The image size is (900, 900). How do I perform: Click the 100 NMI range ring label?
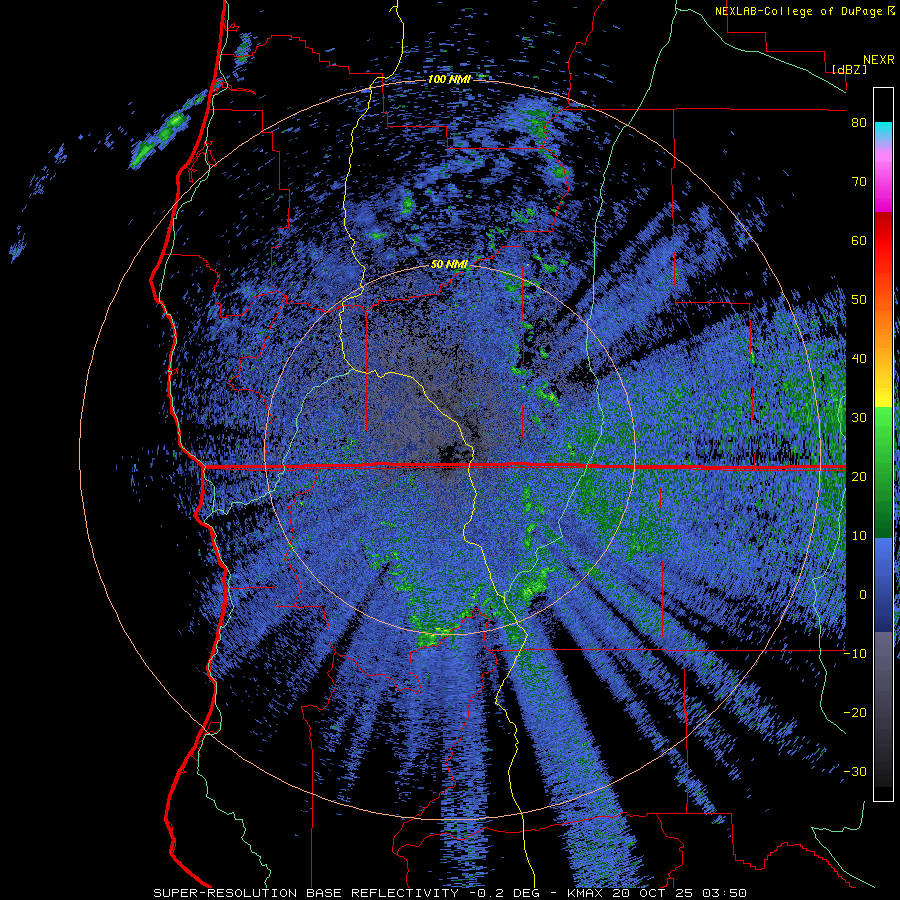click(x=449, y=79)
